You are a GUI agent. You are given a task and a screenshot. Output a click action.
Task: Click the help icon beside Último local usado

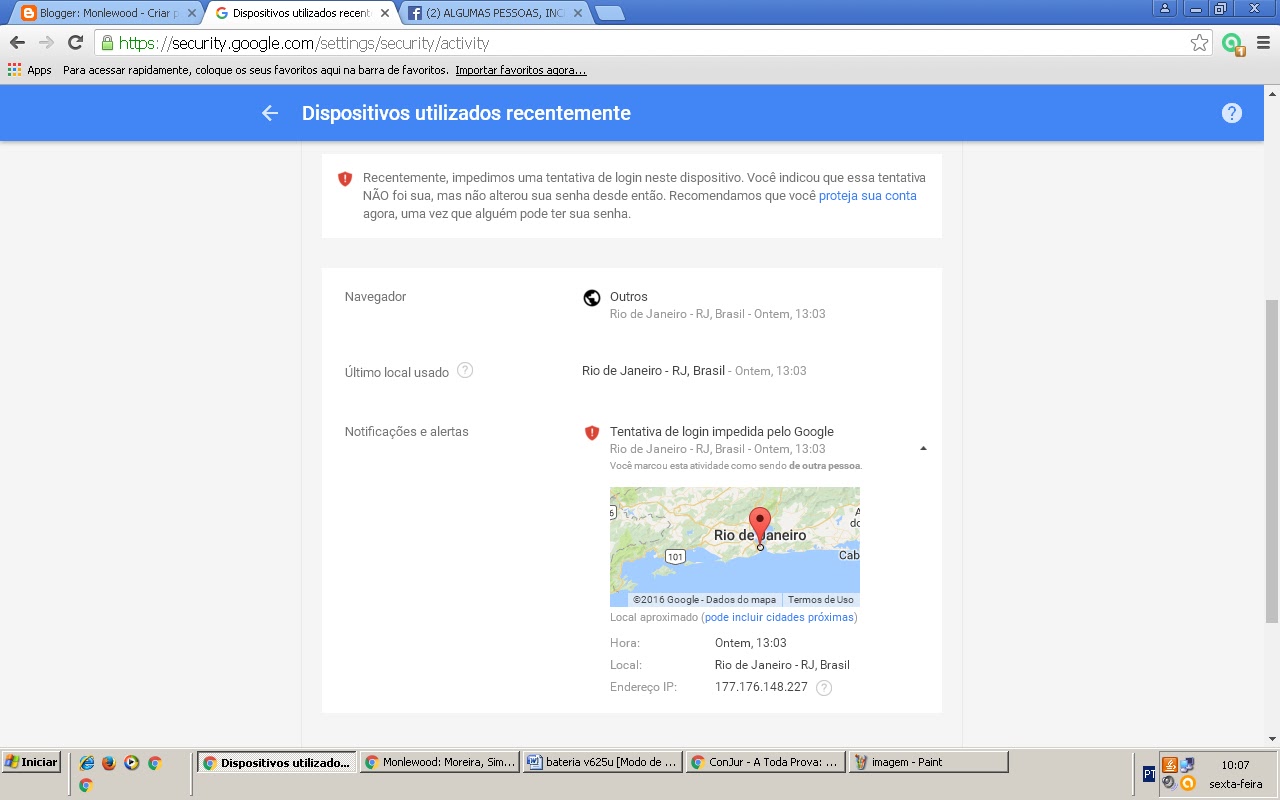coord(465,370)
